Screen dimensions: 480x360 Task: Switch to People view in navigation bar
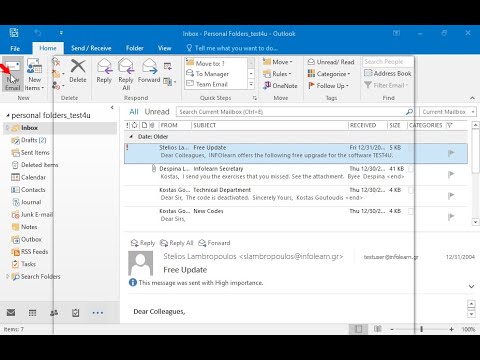coord(54,313)
